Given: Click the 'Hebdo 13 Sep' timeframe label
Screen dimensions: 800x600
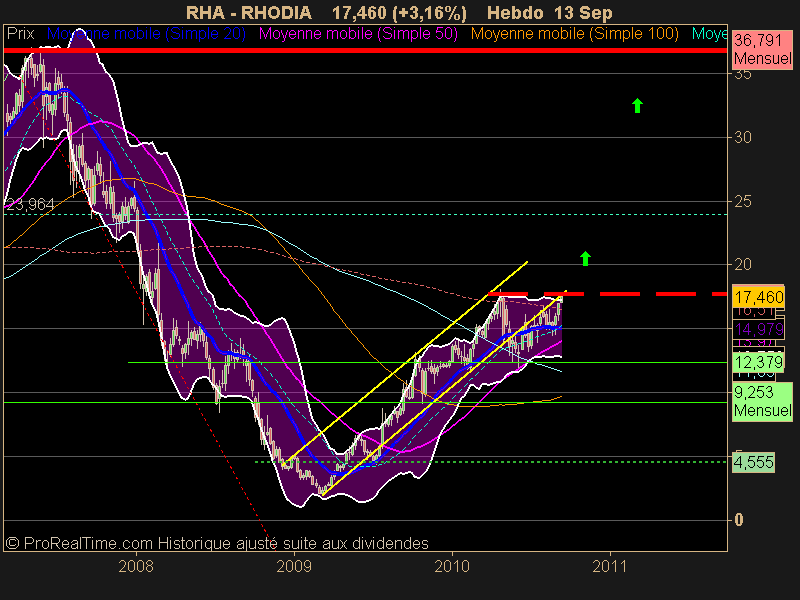Looking at the screenshot, I should coord(549,12).
